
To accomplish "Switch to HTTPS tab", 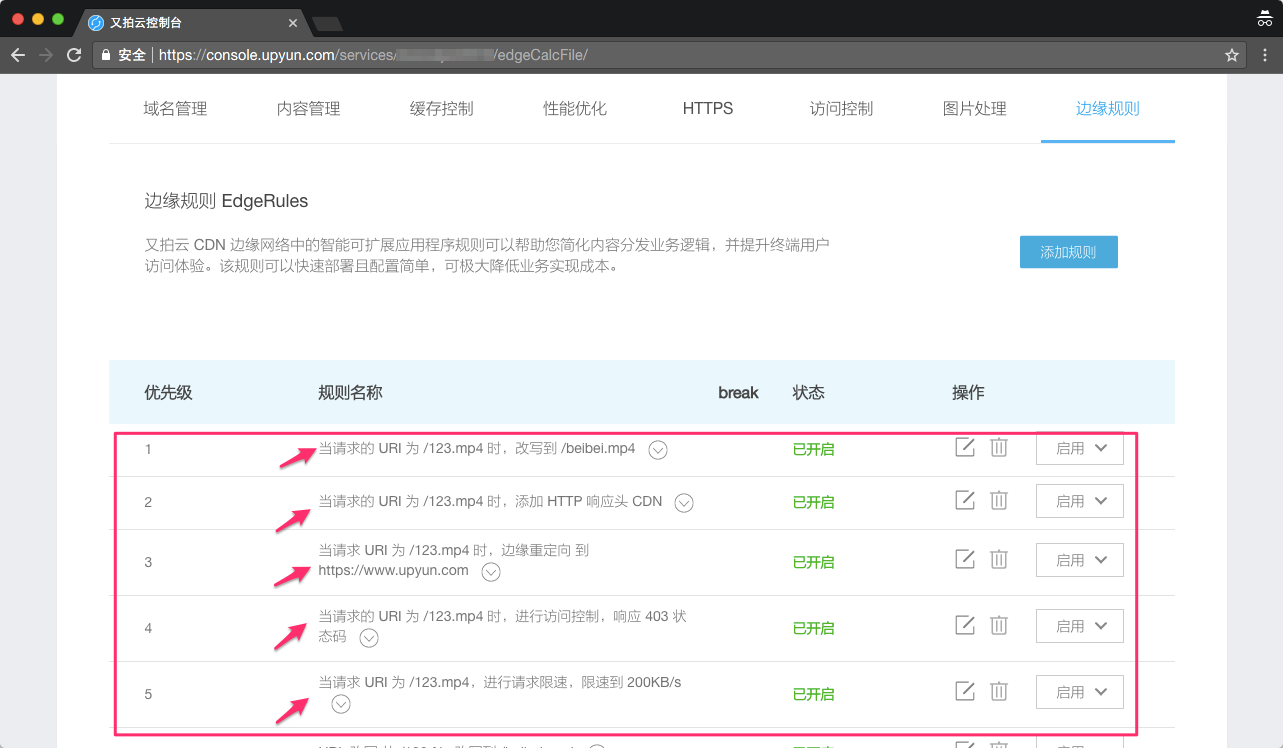I will [x=708, y=108].
